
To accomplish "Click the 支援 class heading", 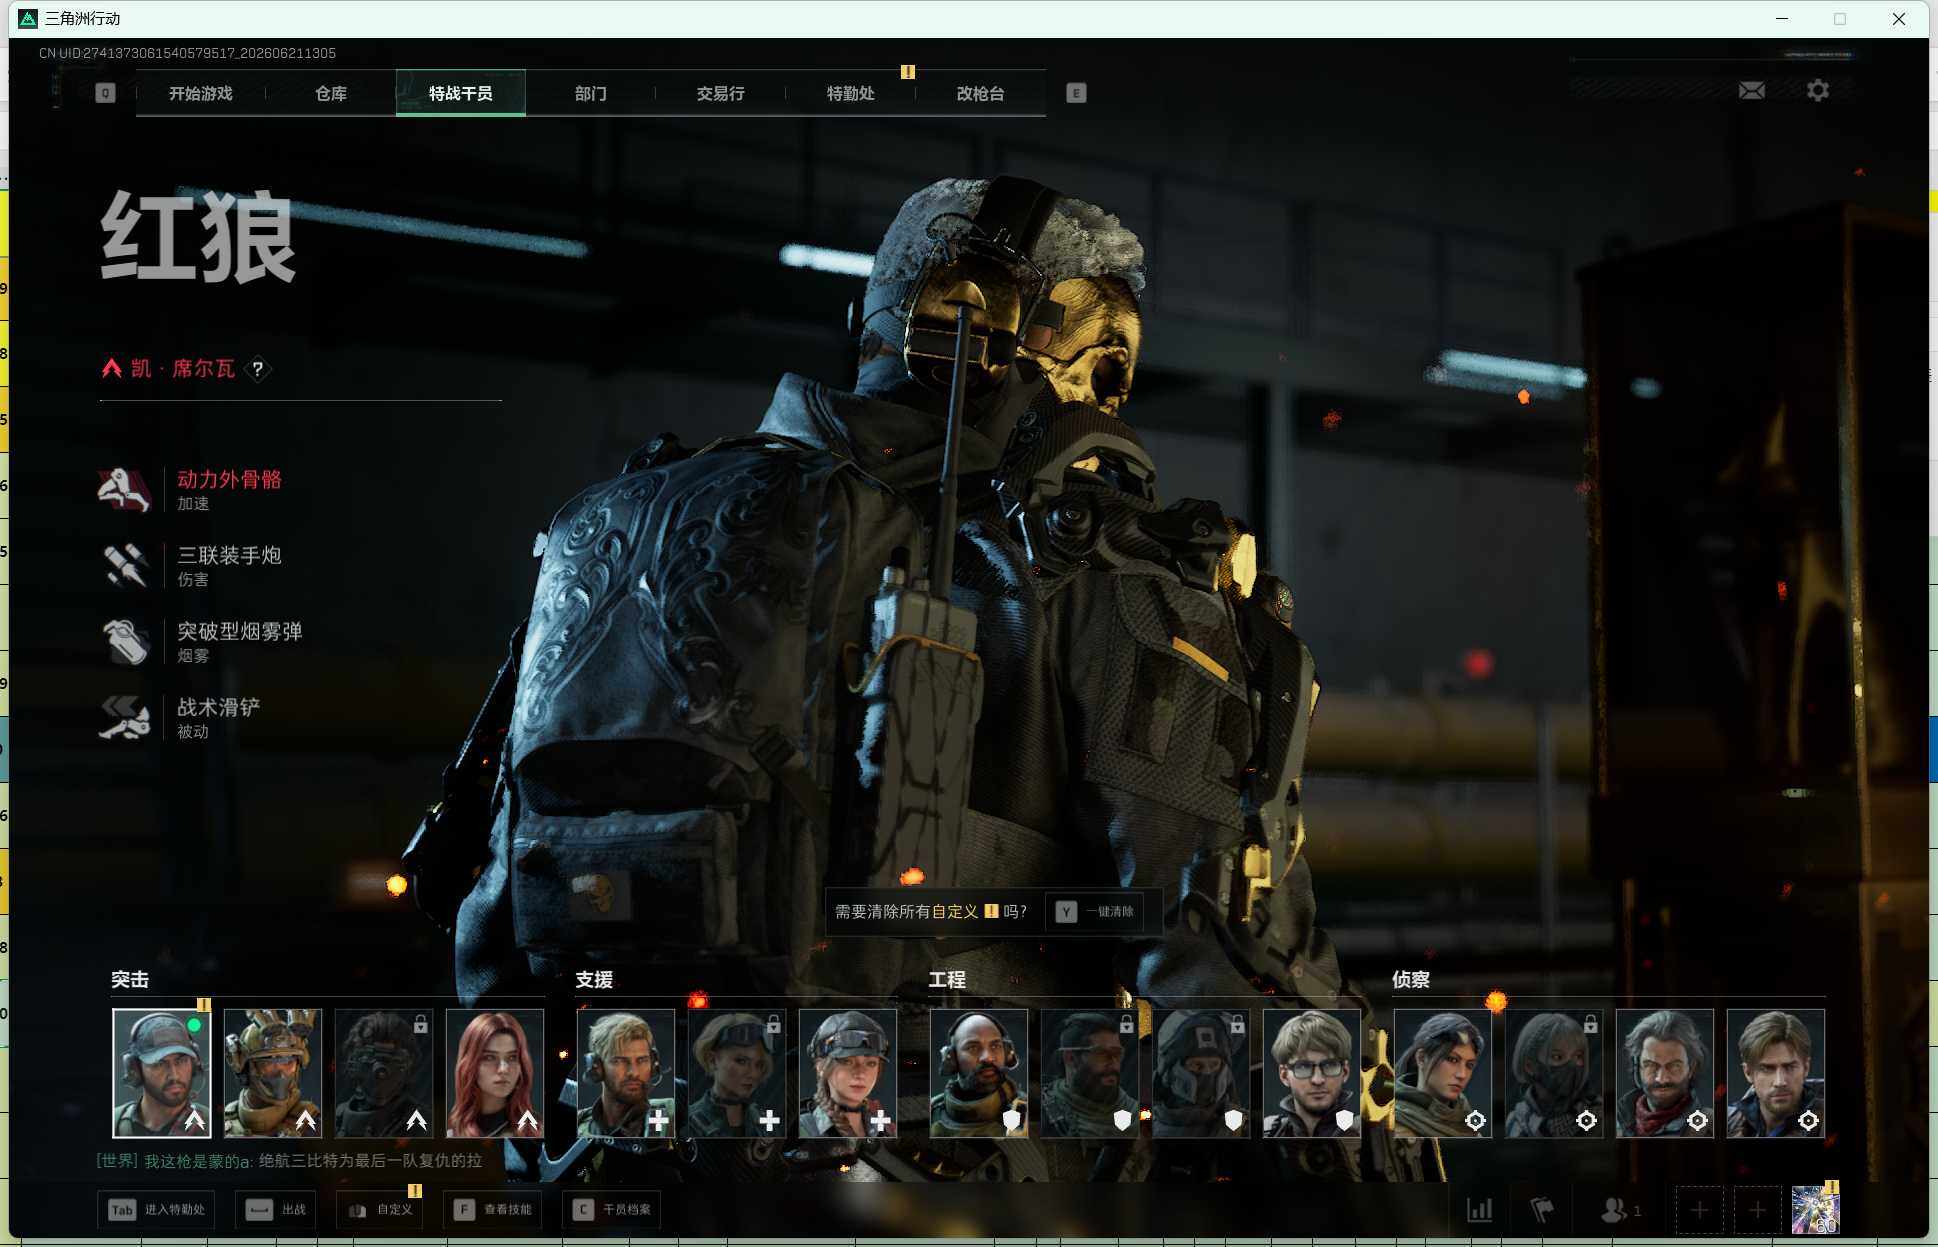I will coord(594,980).
